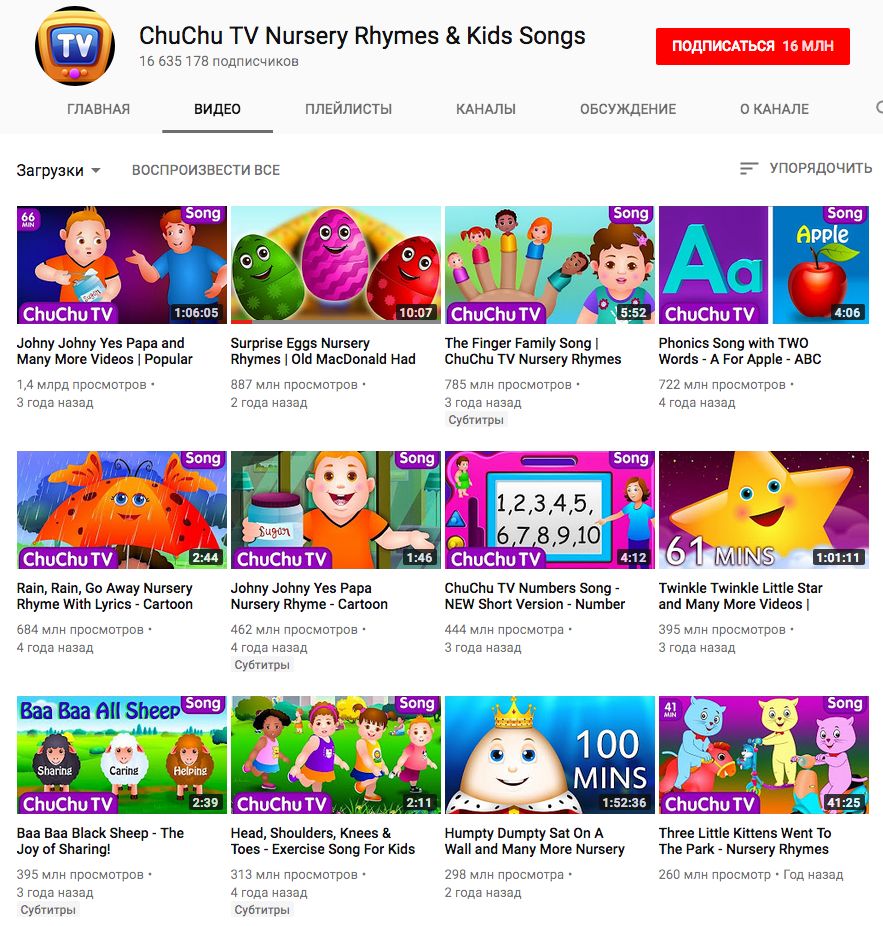Open the Humpty Dumpty 100 MINS thumbnail
The height and width of the screenshot is (926, 883).
[x=549, y=755]
